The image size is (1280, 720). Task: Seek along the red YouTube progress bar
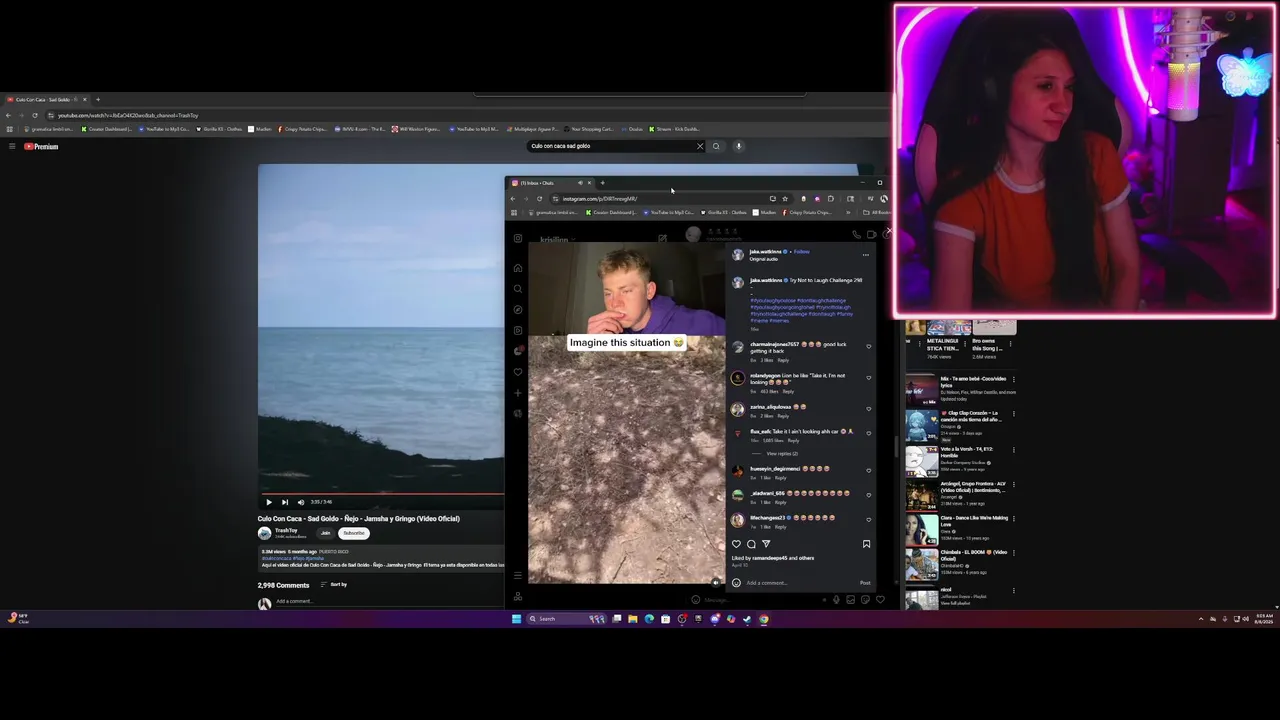pos(382,493)
